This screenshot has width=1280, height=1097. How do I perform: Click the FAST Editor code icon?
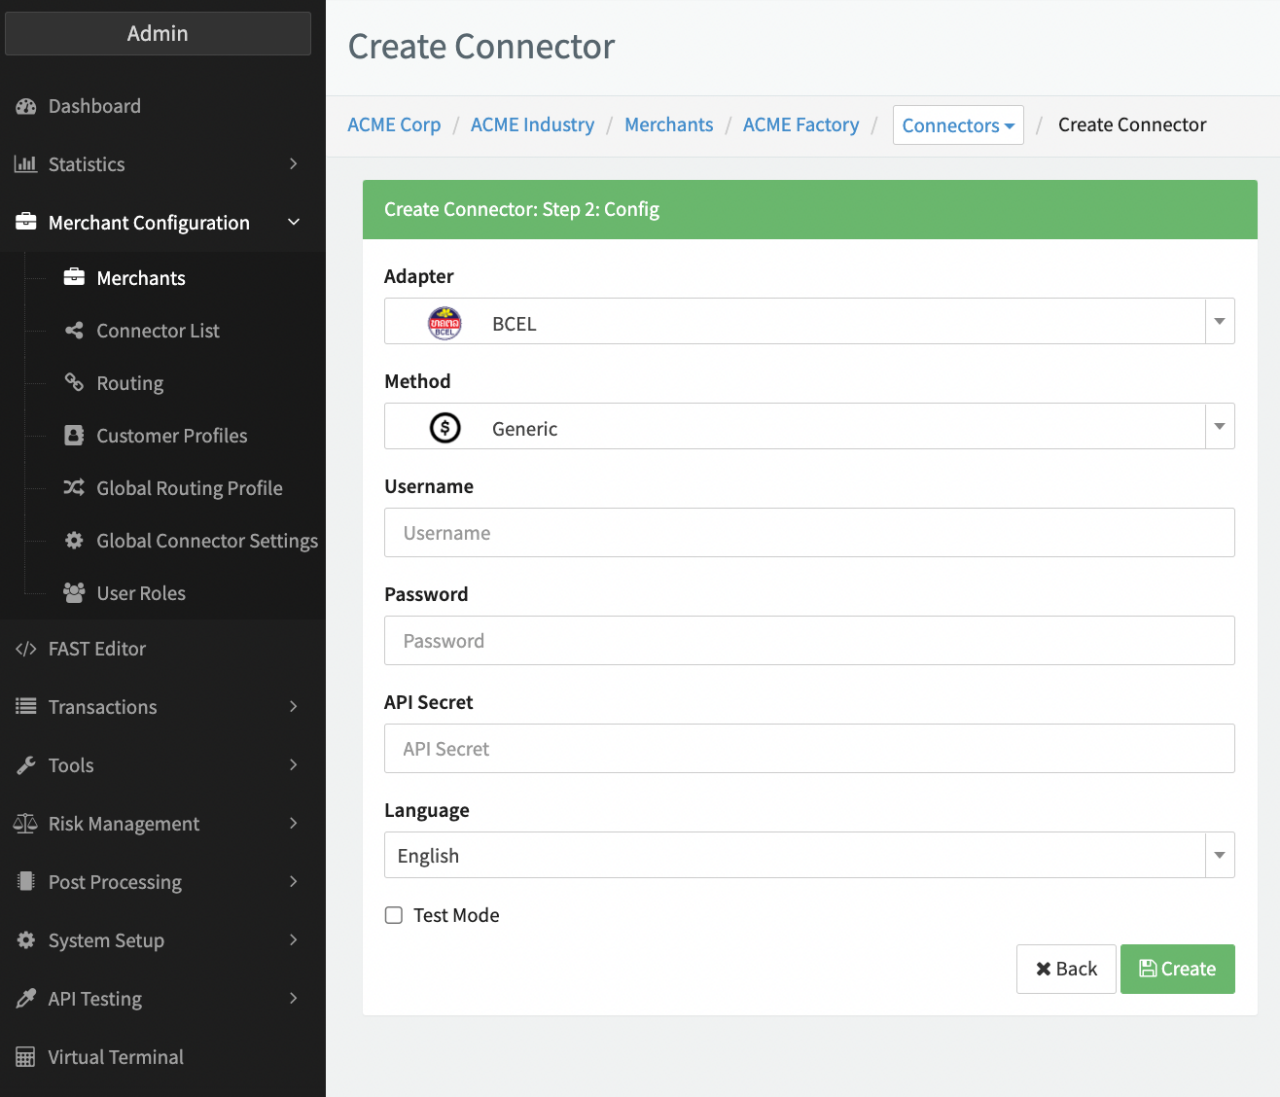(26, 649)
